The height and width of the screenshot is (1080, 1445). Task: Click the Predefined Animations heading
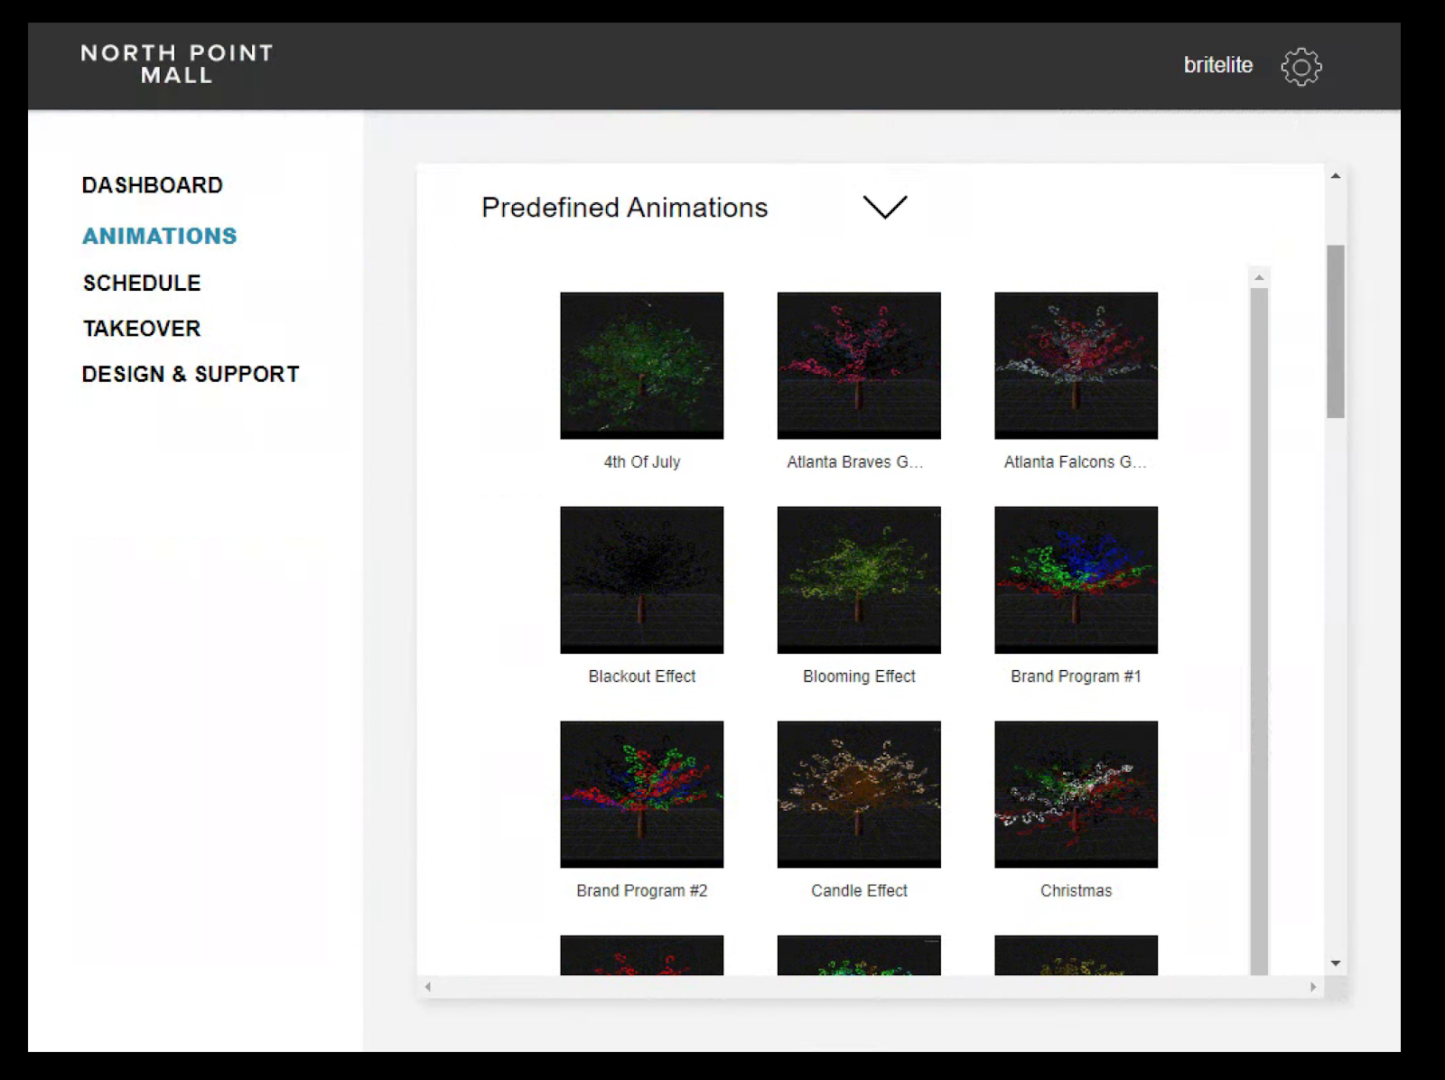point(625,208)
